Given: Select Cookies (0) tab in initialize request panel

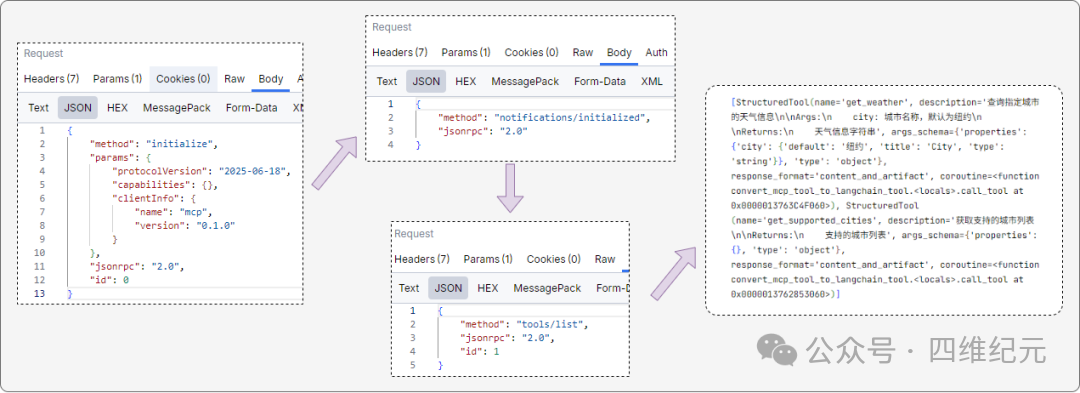Looking at the screenshot, I should coord(183,79).
